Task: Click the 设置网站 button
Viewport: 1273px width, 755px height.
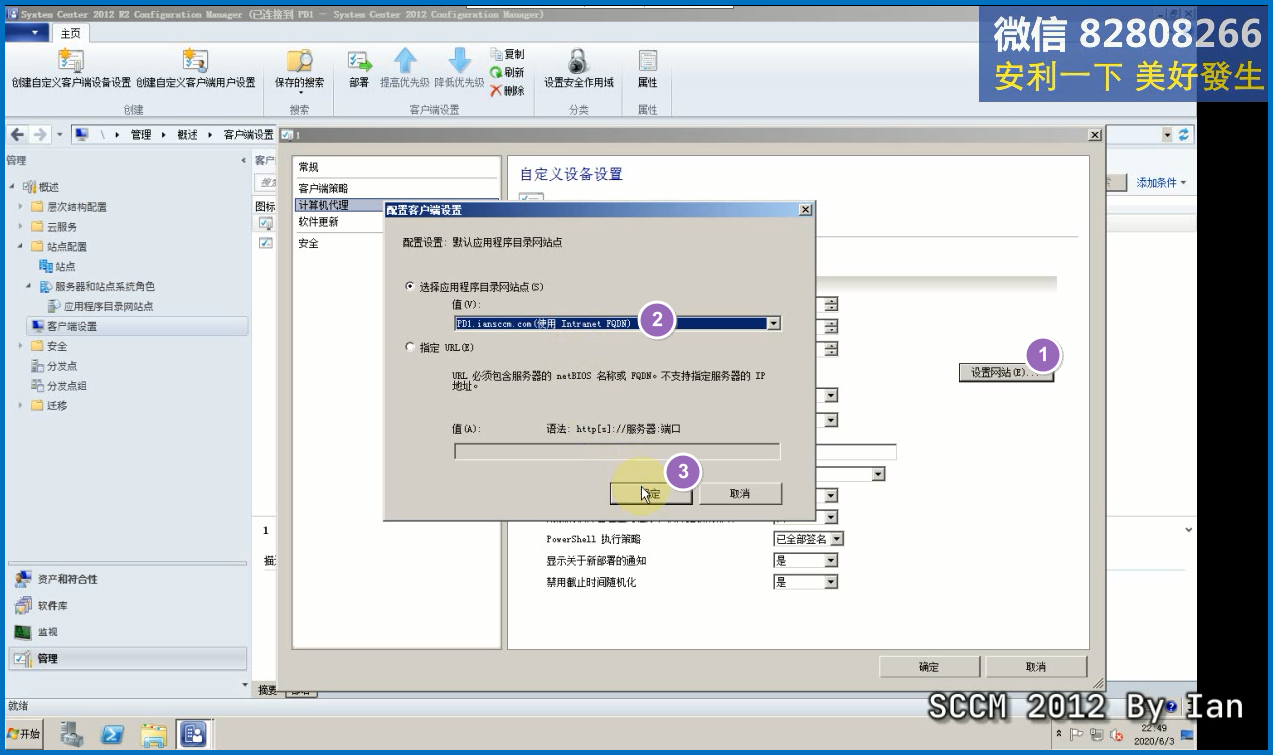Action: pos(1006,373)
